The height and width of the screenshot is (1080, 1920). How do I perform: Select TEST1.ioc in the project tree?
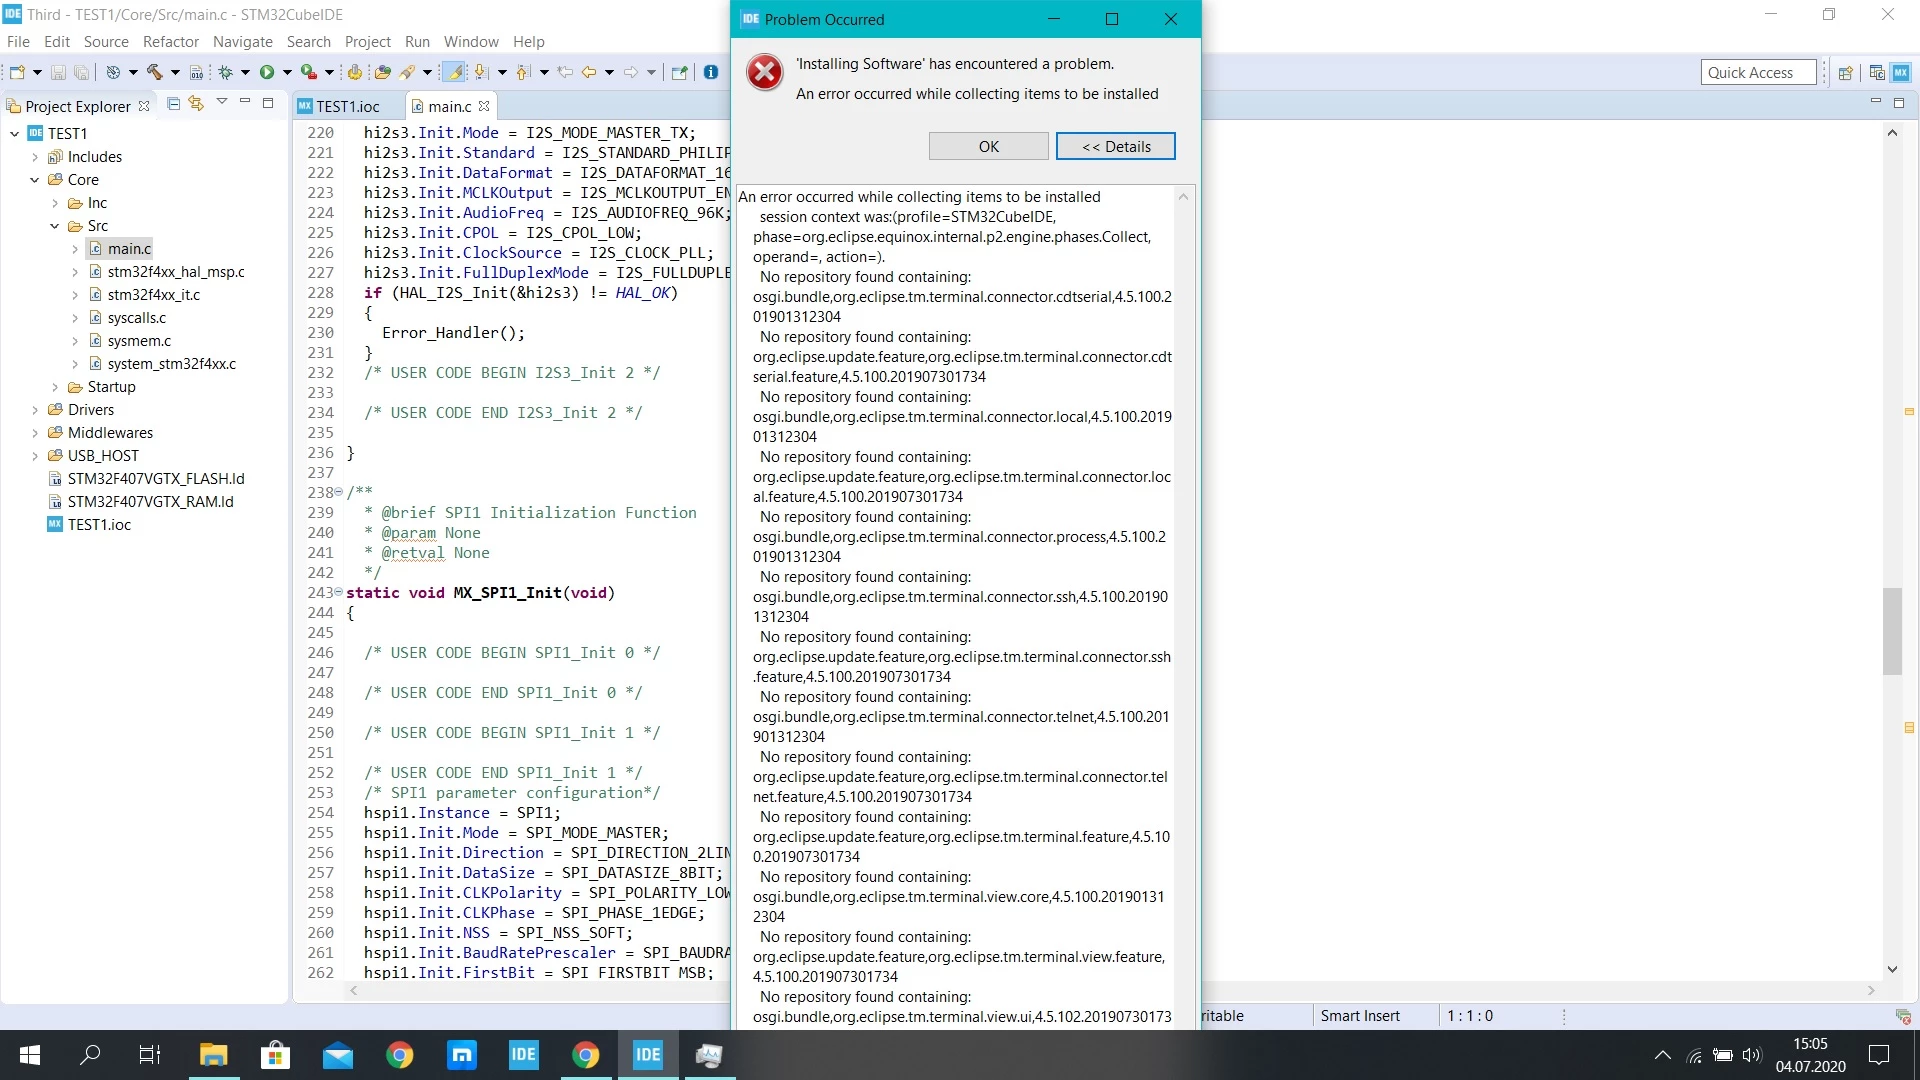point(99,525)
